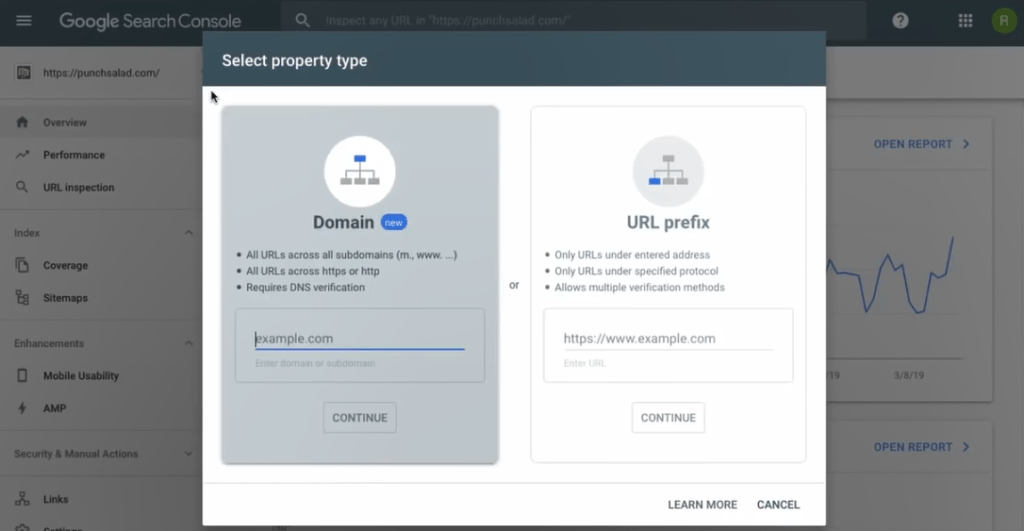The image size is (1024, 531).
Task: Click the property icon beside punchsalad.com
Action: [x=24, y=72]
